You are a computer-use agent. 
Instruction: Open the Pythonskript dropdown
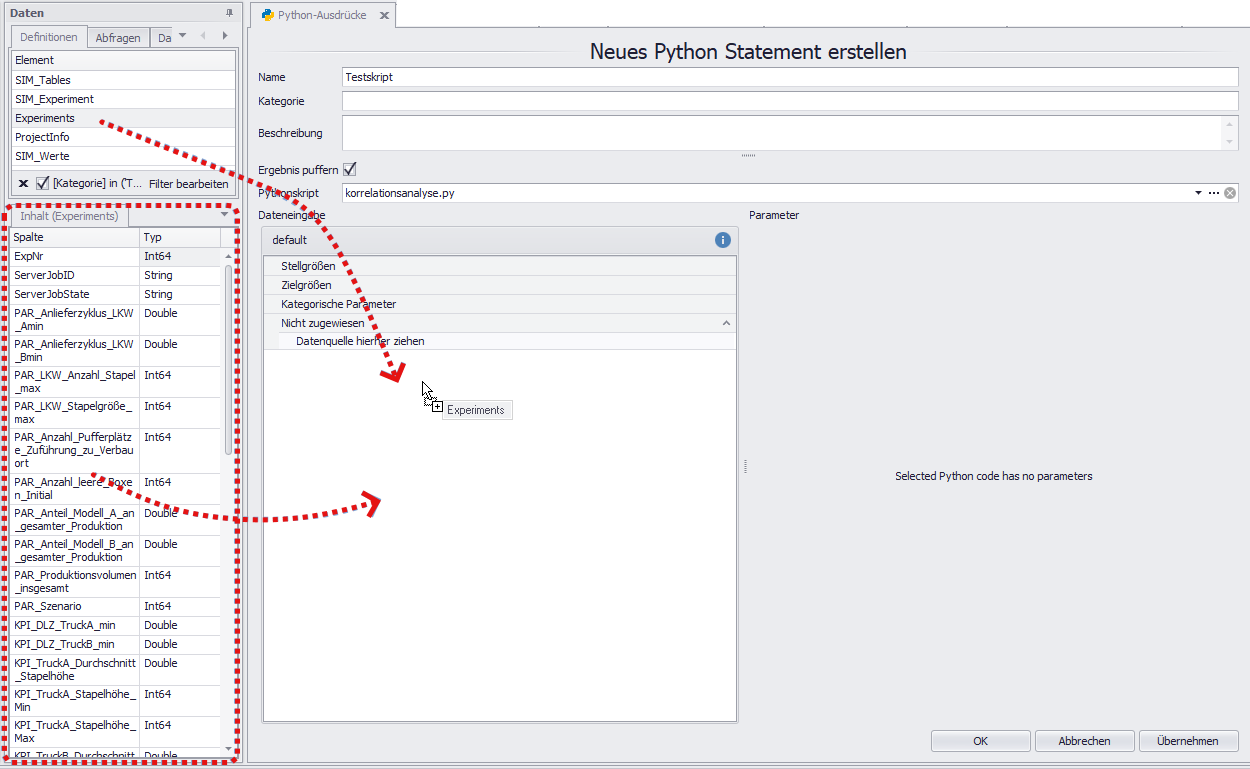1200,192
